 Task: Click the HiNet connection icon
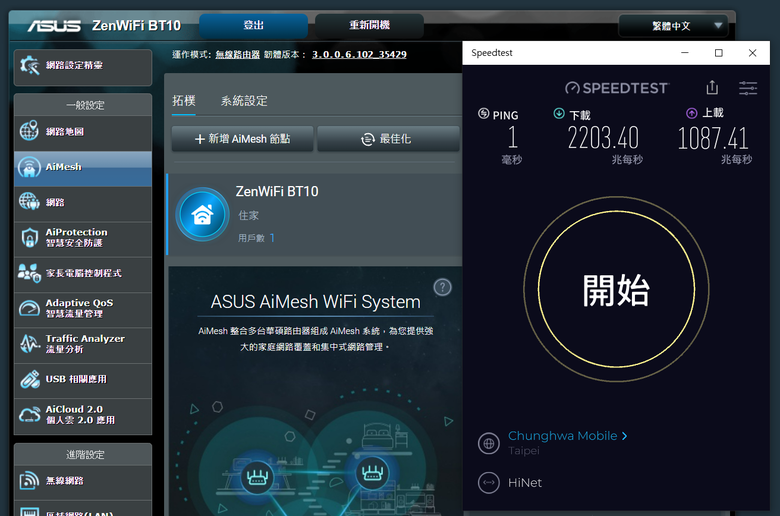pos(488,483)
